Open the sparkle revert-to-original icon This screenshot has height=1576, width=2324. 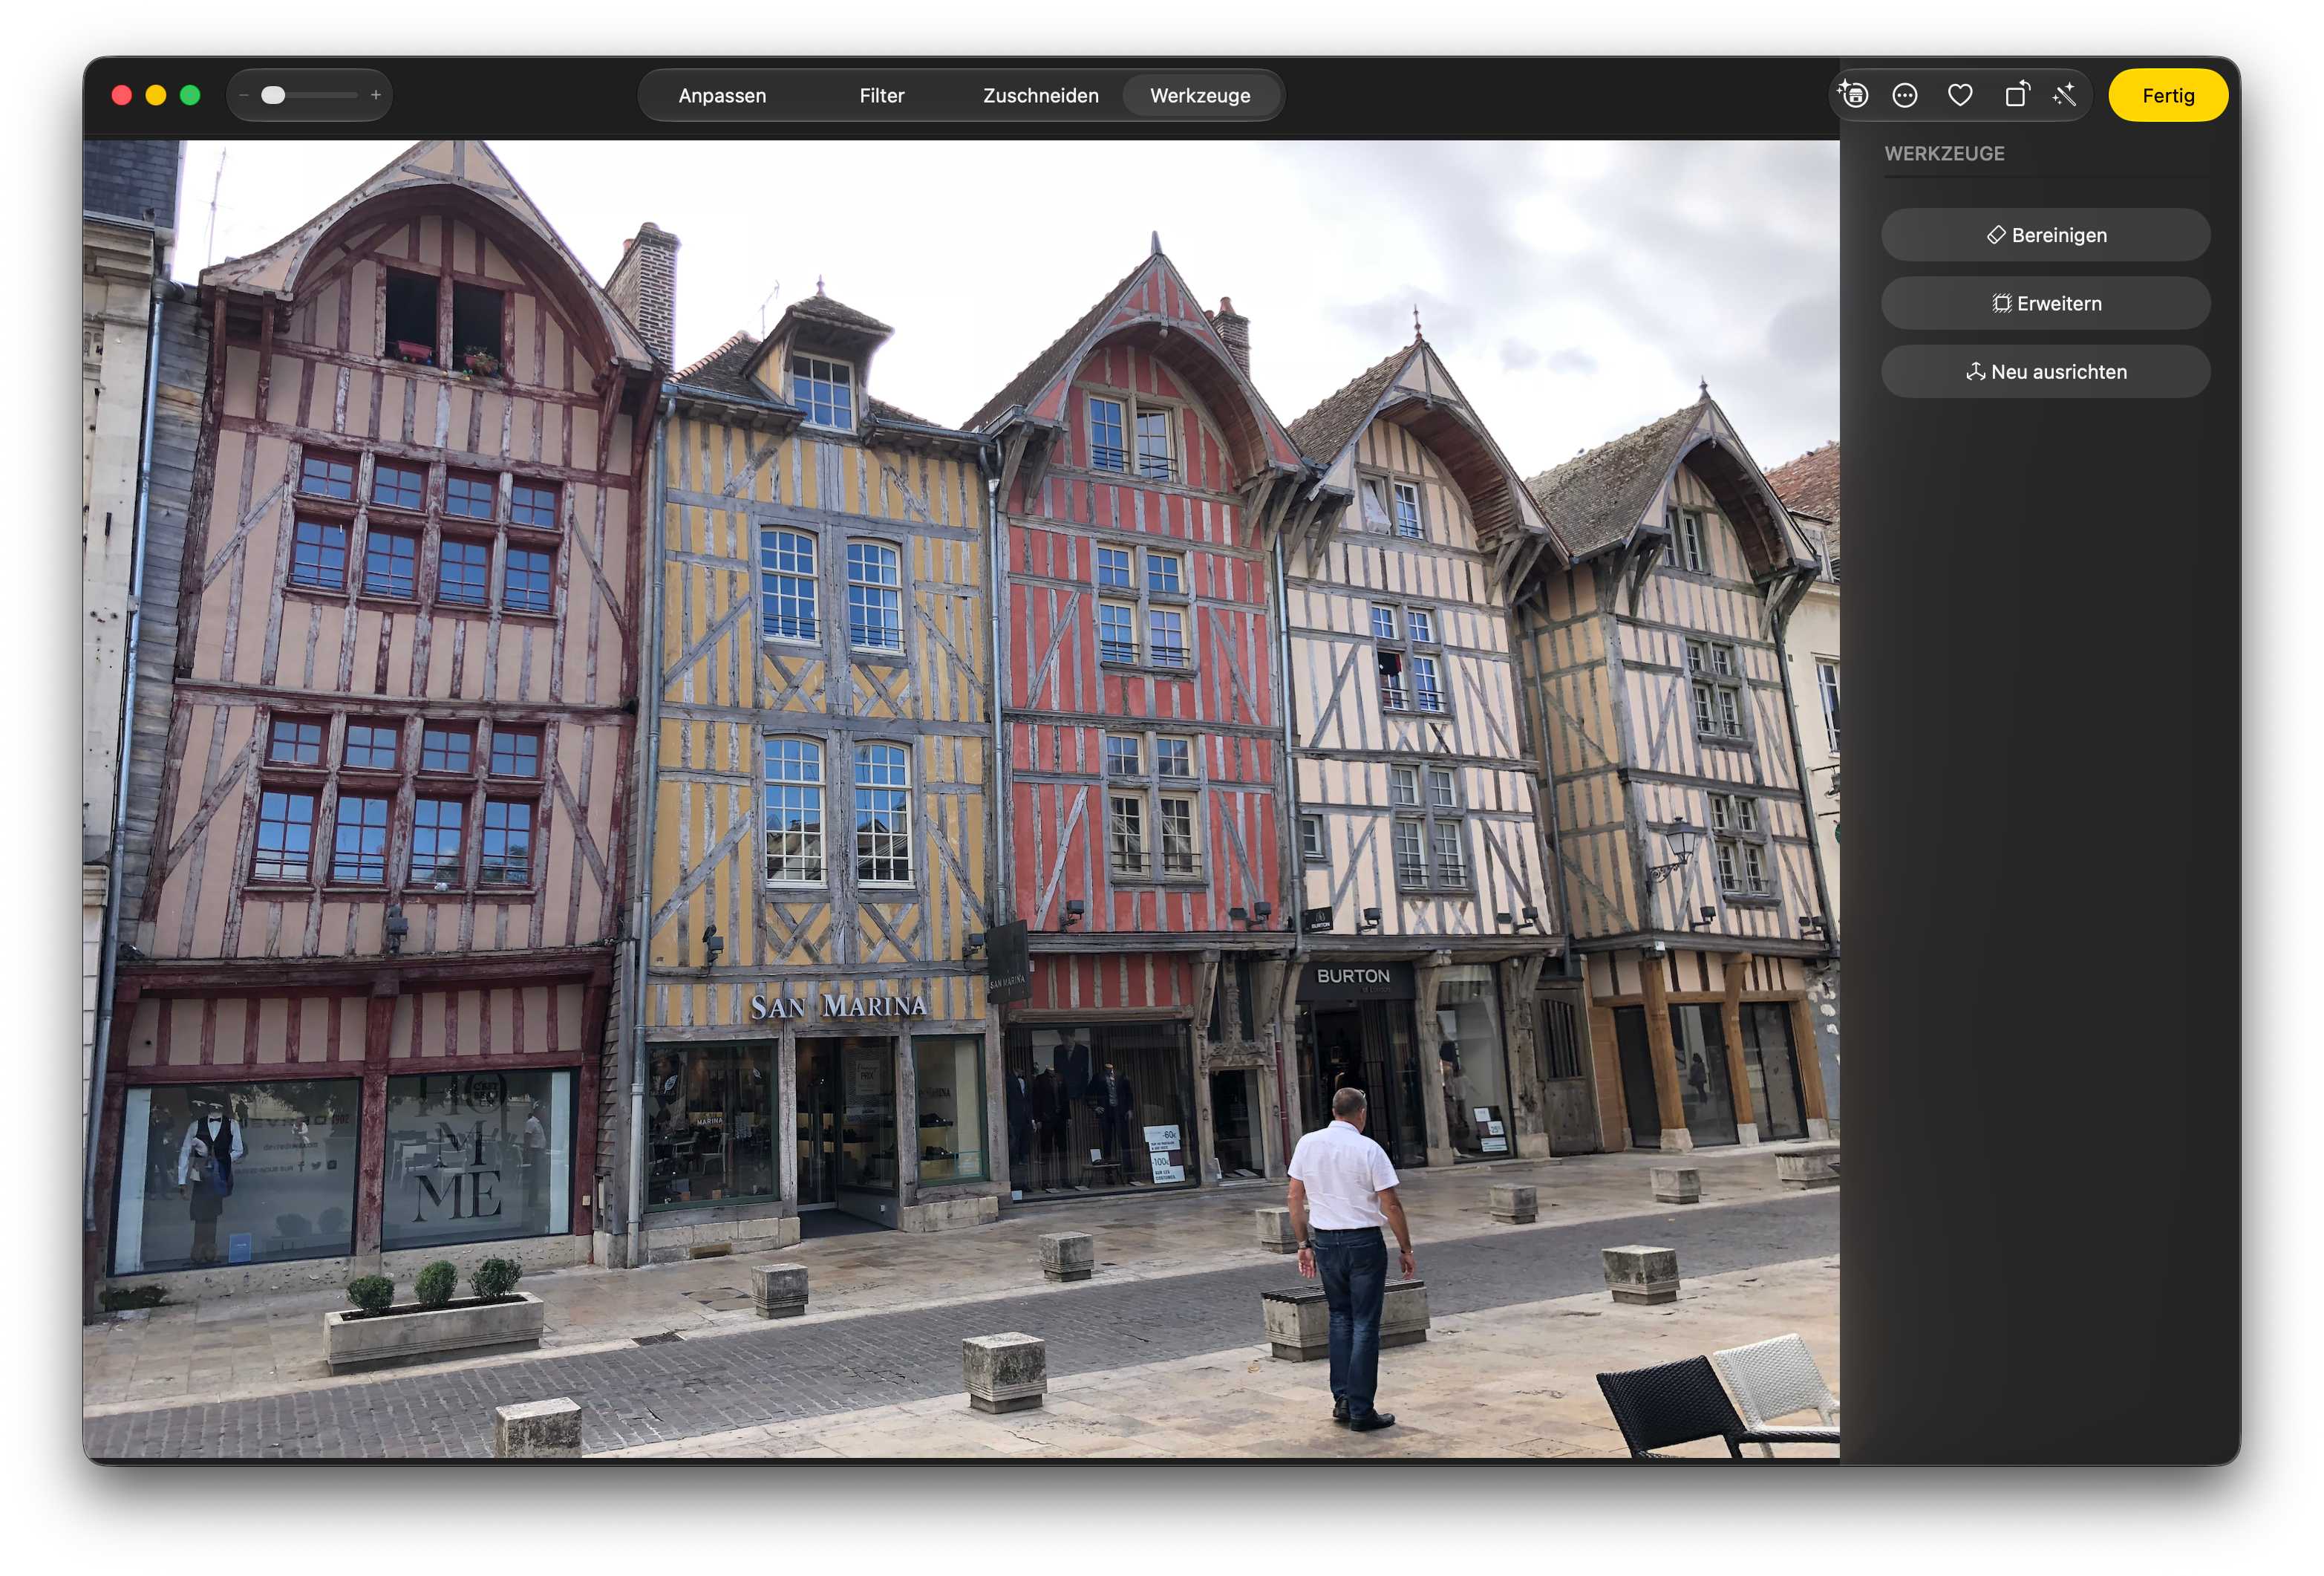(1852, 95)
